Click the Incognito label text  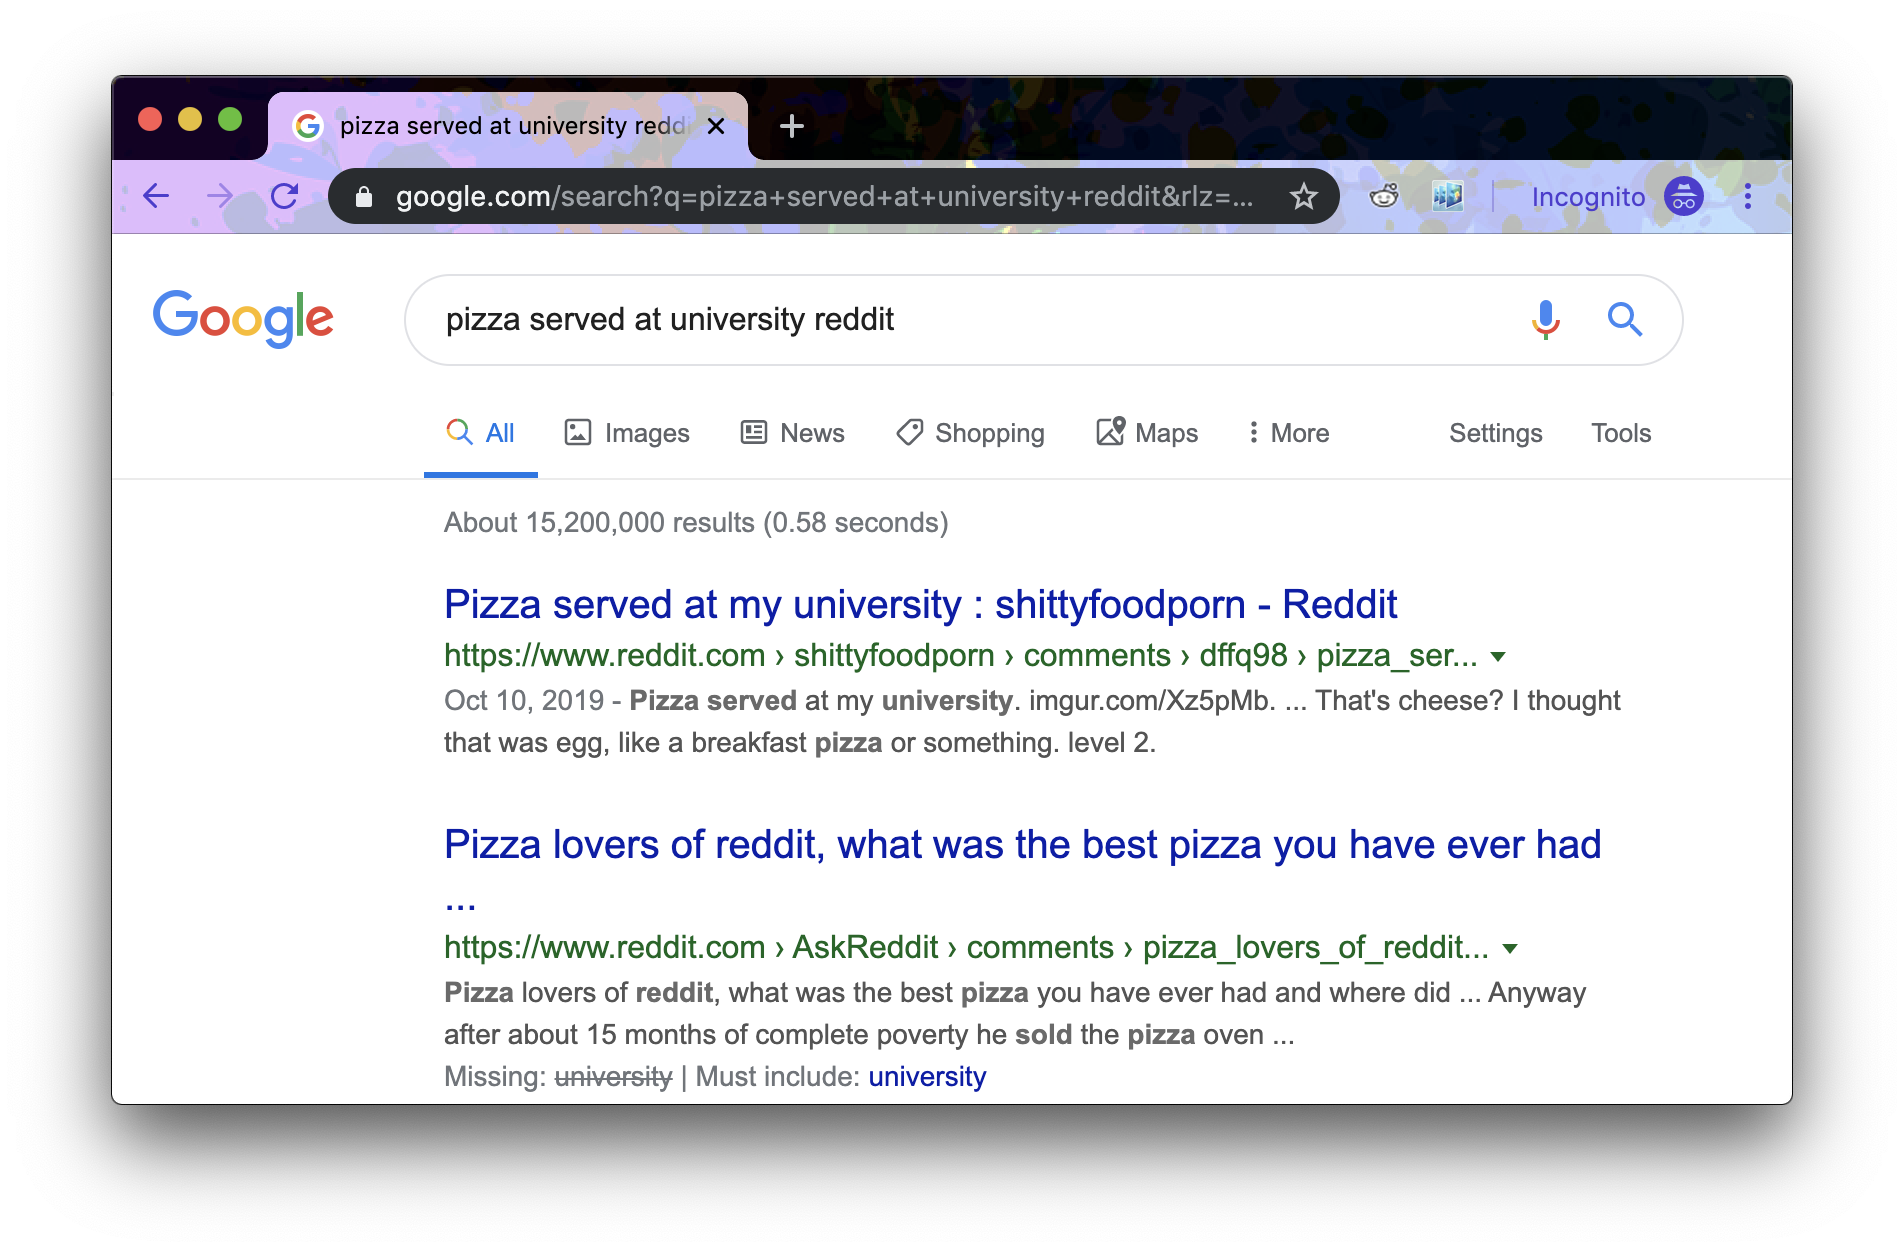(x=1588, y=197)
